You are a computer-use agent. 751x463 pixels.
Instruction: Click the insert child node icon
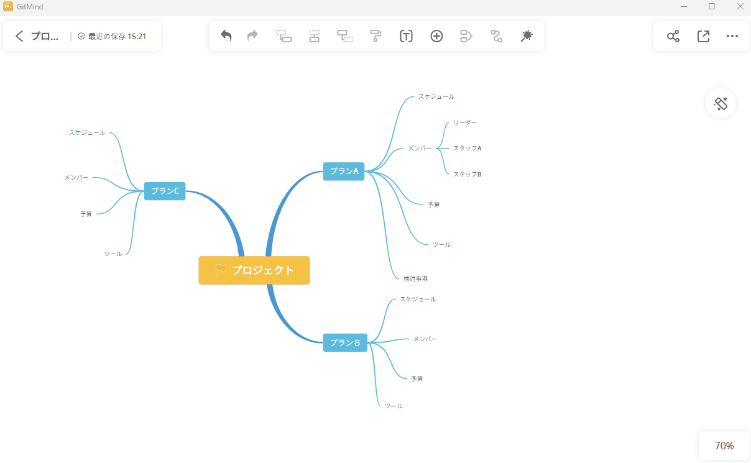pos(284,36)
